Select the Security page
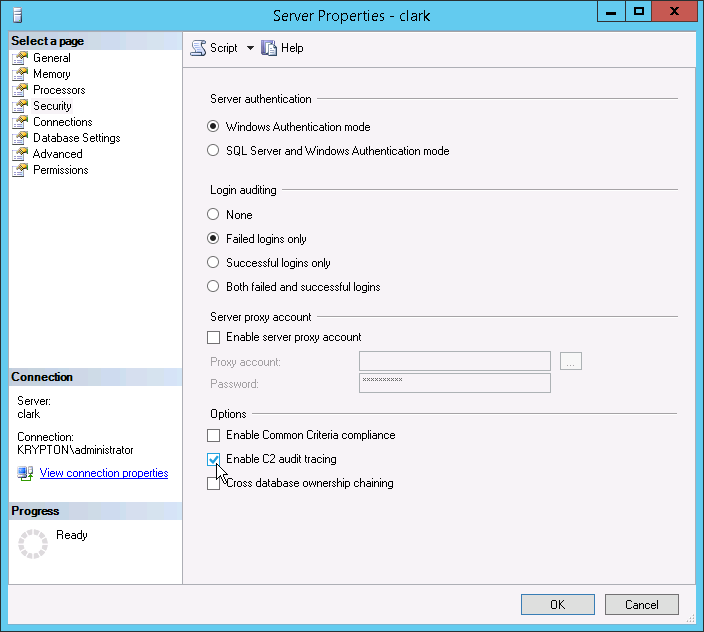704x632 pixels. [52, 106]
